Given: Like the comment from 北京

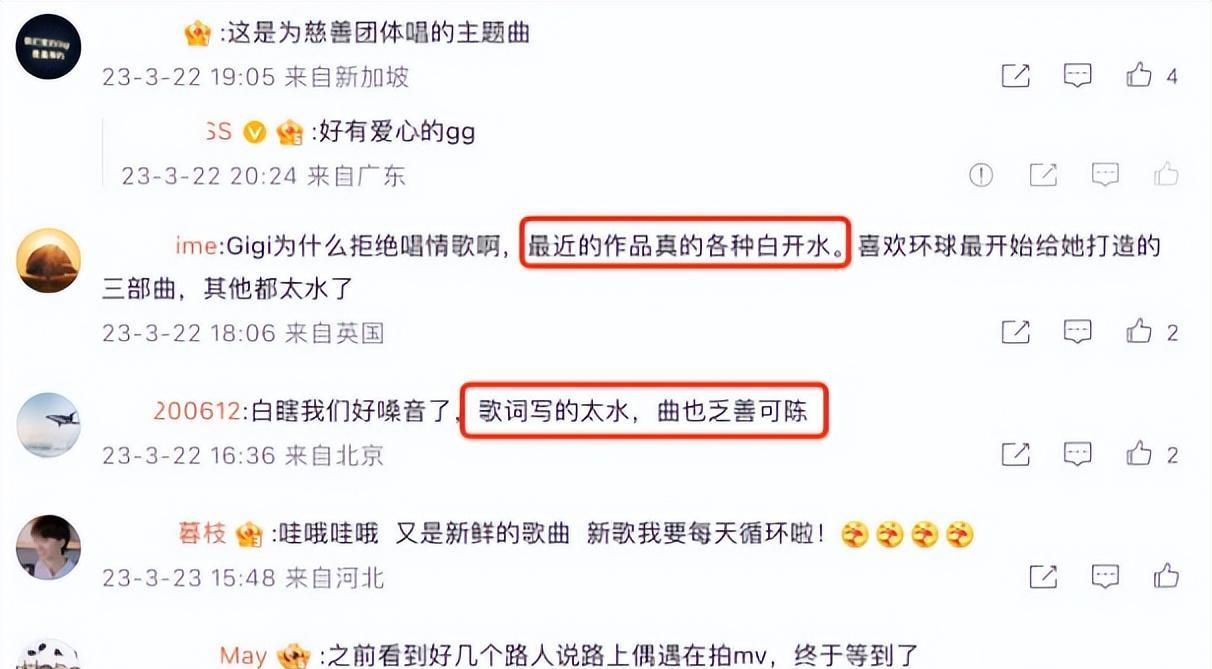Looking at the screenshot, I should point(1139,454).
